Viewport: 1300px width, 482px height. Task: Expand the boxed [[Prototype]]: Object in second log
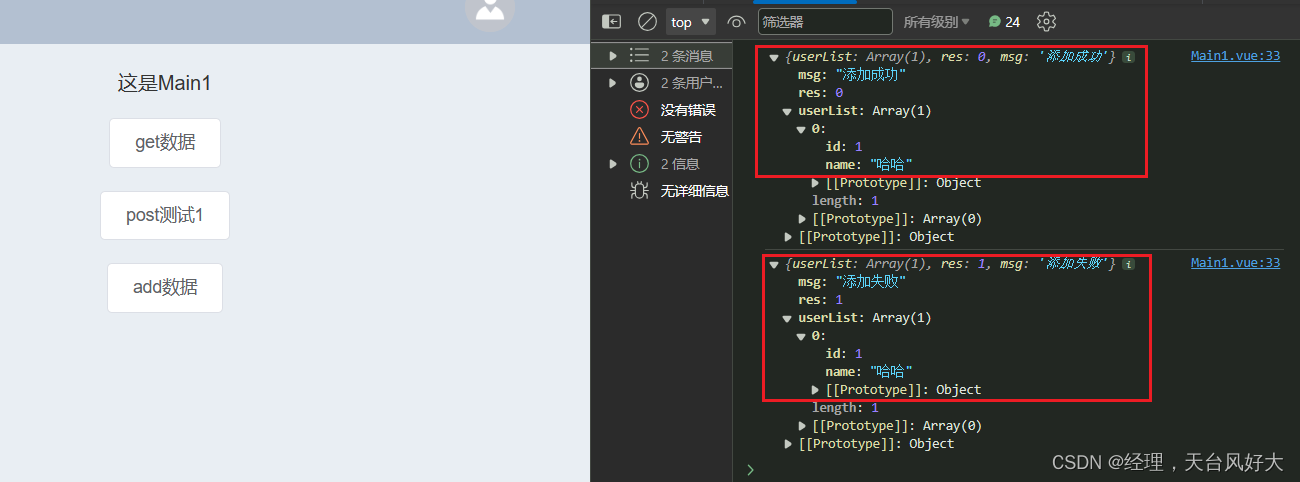pyautogui.click(x=816, y=390)
